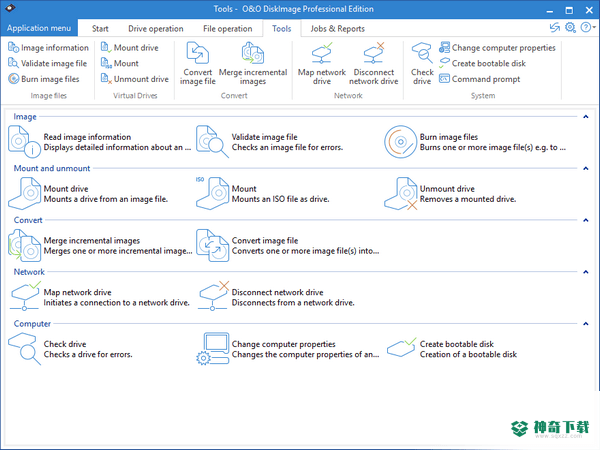Switch to the File operation tab
The height and width of the screenshot is (450, 600).
coord(228,29)
